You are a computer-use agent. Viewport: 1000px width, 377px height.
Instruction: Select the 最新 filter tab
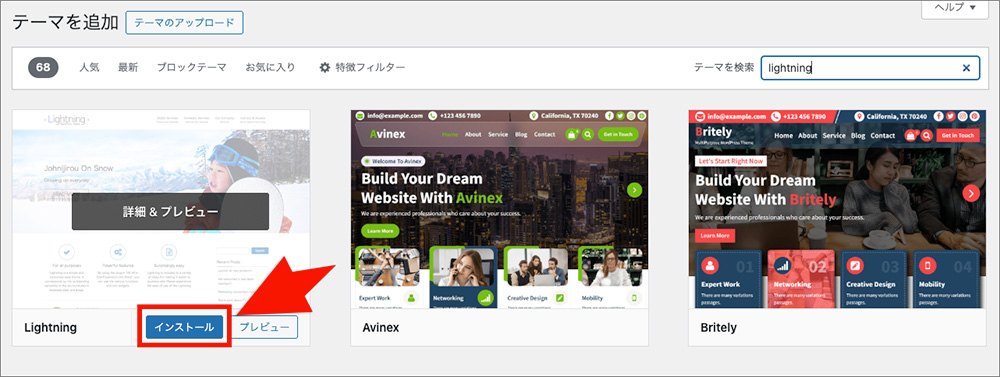(128, 67)
